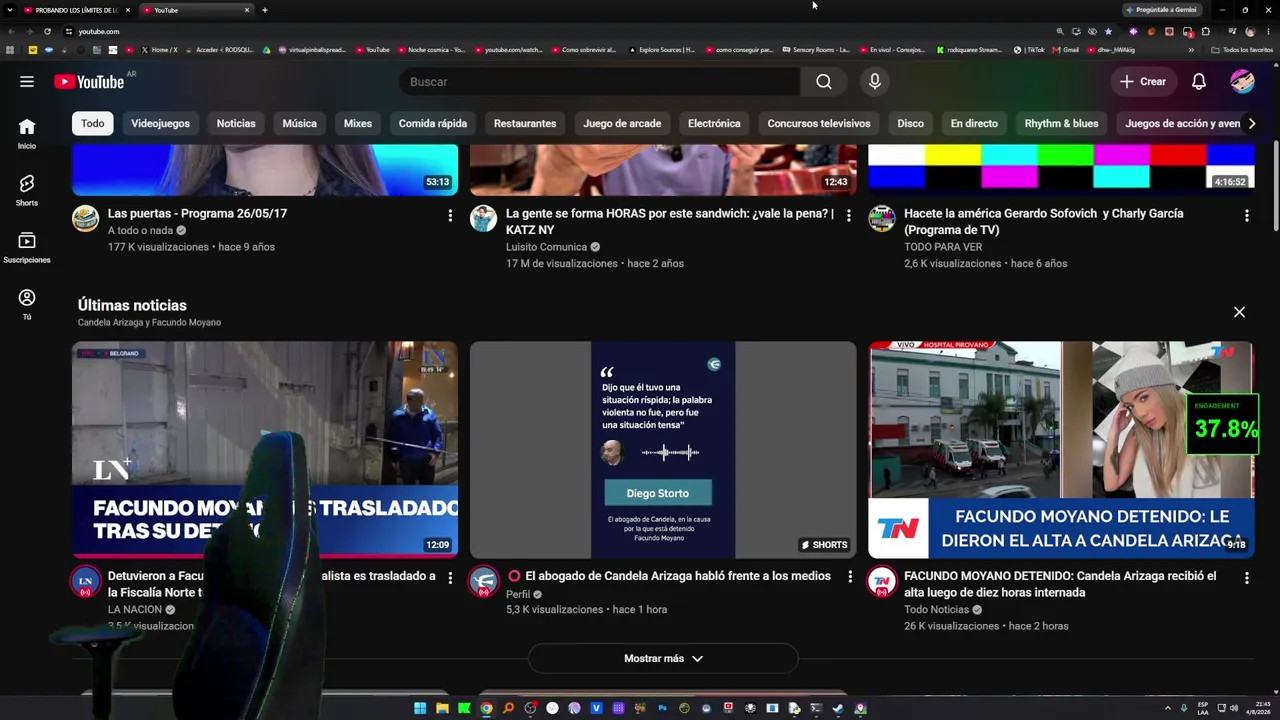Open Todos los favoritos folder
Viewport: 1280px width, 720px height.
(1242, 50)
